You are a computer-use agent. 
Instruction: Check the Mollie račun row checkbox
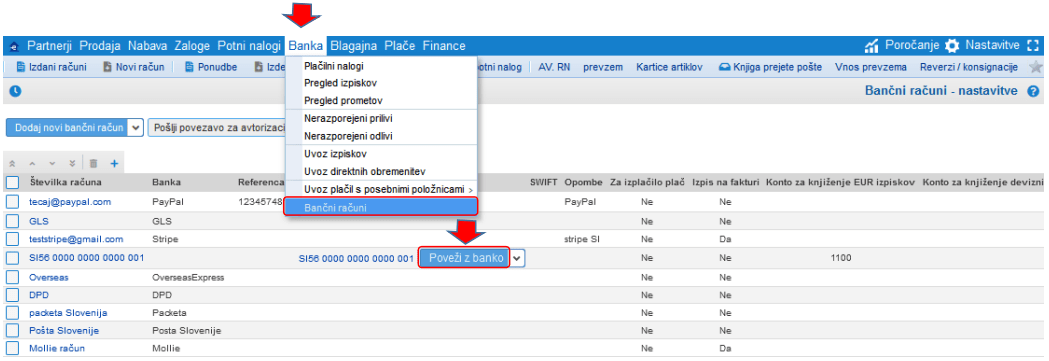click(13, 348)
